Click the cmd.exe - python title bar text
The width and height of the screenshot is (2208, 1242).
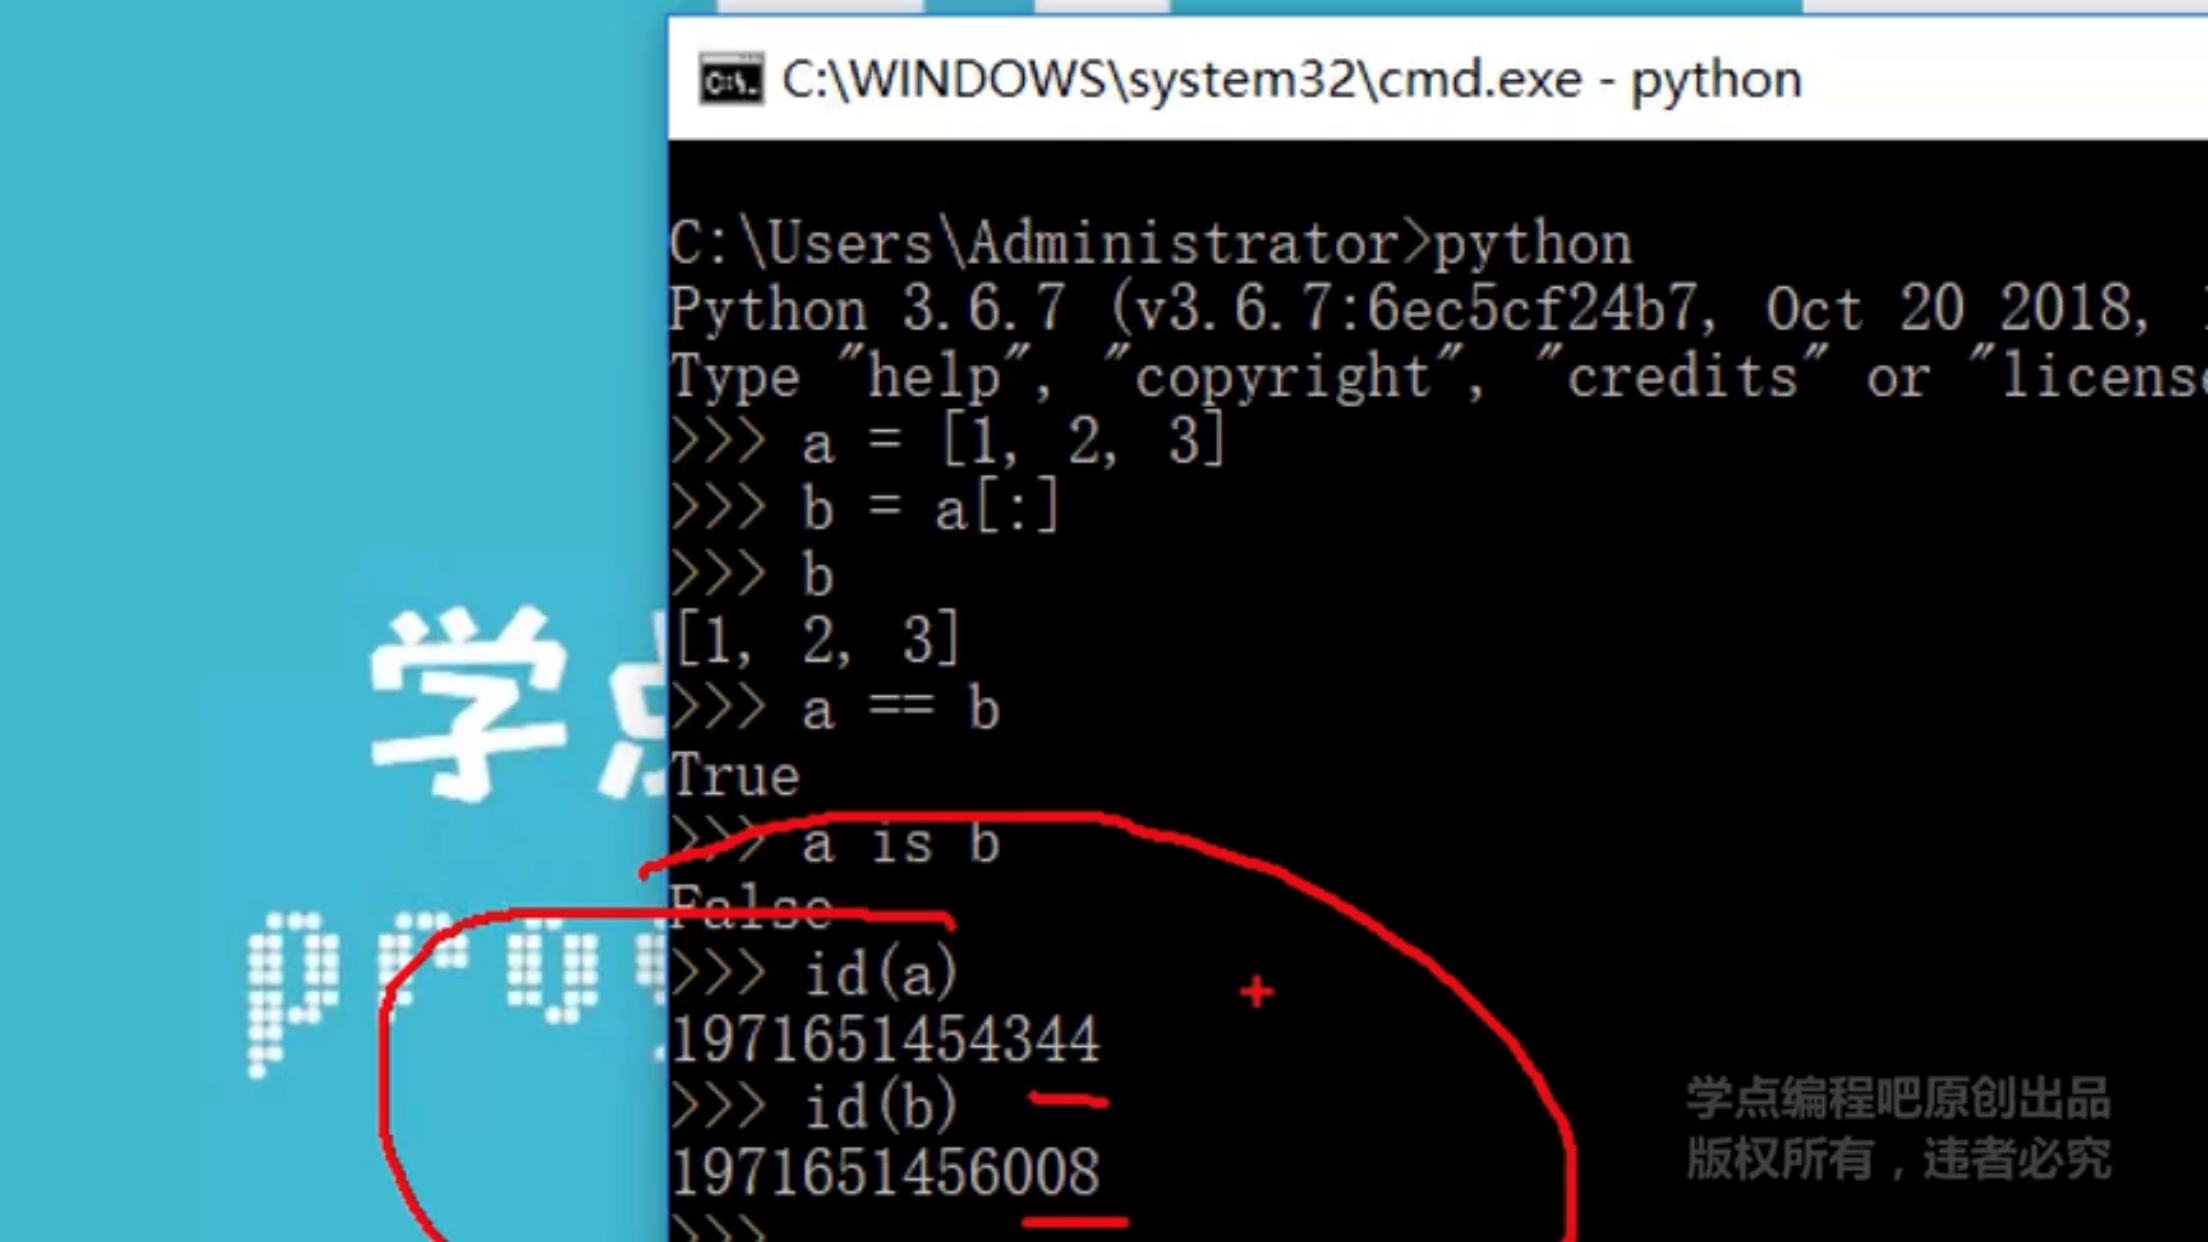pos(1292,80)
